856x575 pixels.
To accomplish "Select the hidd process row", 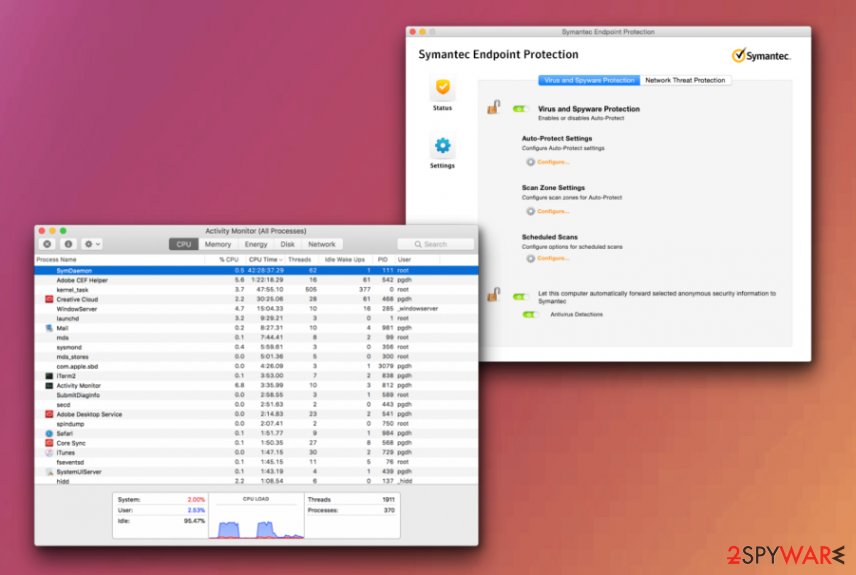I will (256, 481).
